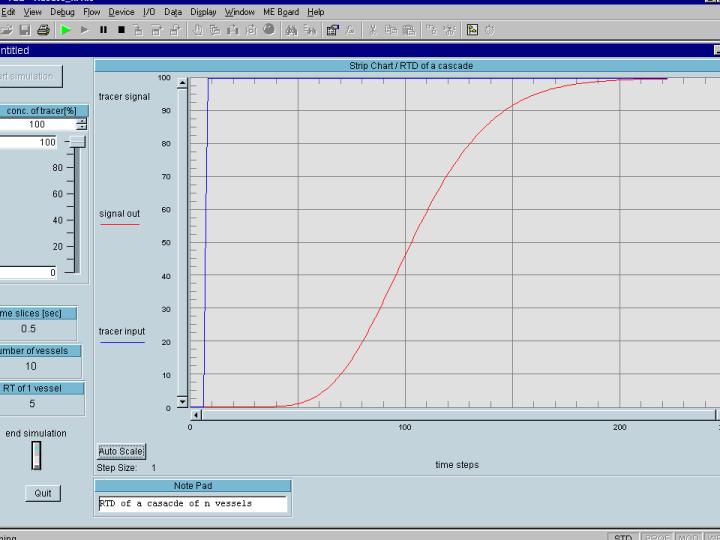Image resolution: width=720 pixels, height=540 pixels.
Task: Click the green Run program arrow
Action: pos(66,30)
